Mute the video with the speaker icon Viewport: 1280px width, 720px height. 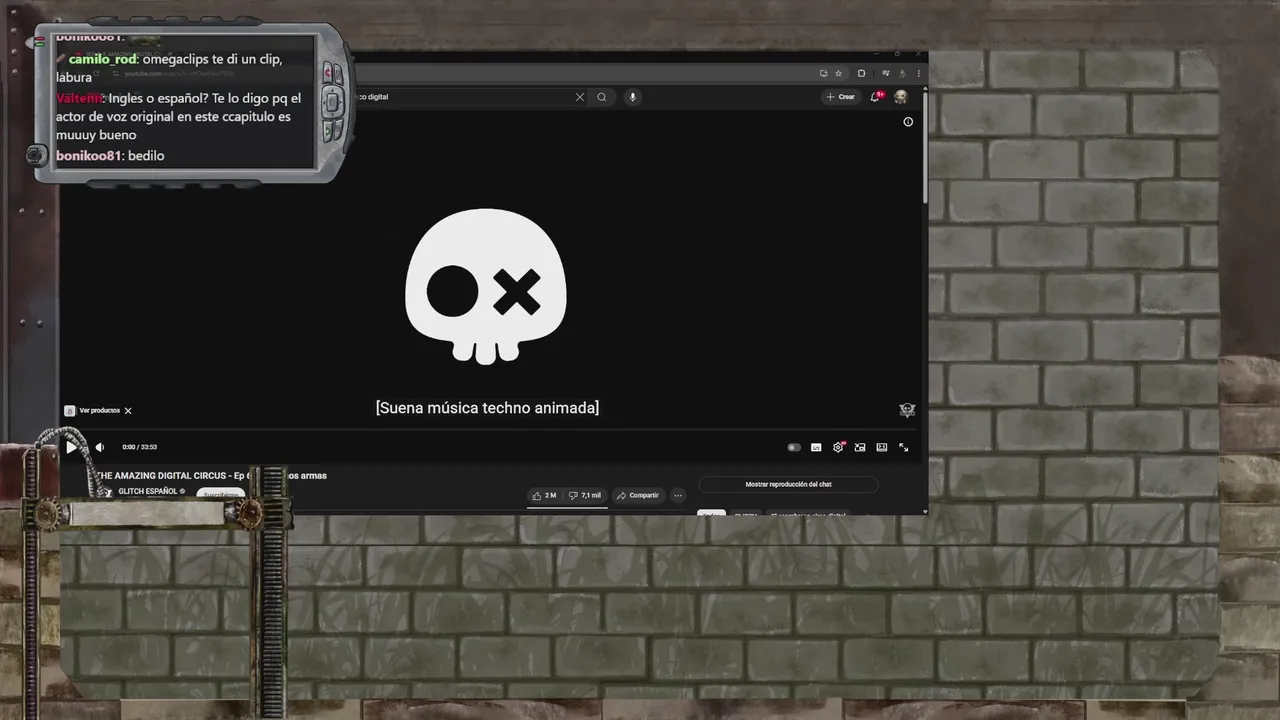pyautogui.click(x=99, y=447)
